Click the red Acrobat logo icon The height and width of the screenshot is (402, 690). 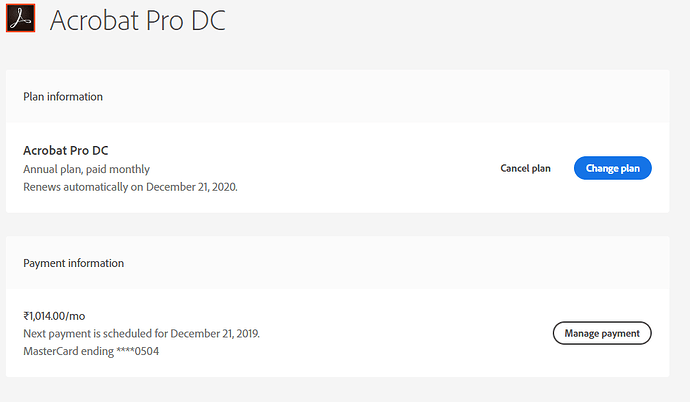pyautogui.click(x=20, y=18)
